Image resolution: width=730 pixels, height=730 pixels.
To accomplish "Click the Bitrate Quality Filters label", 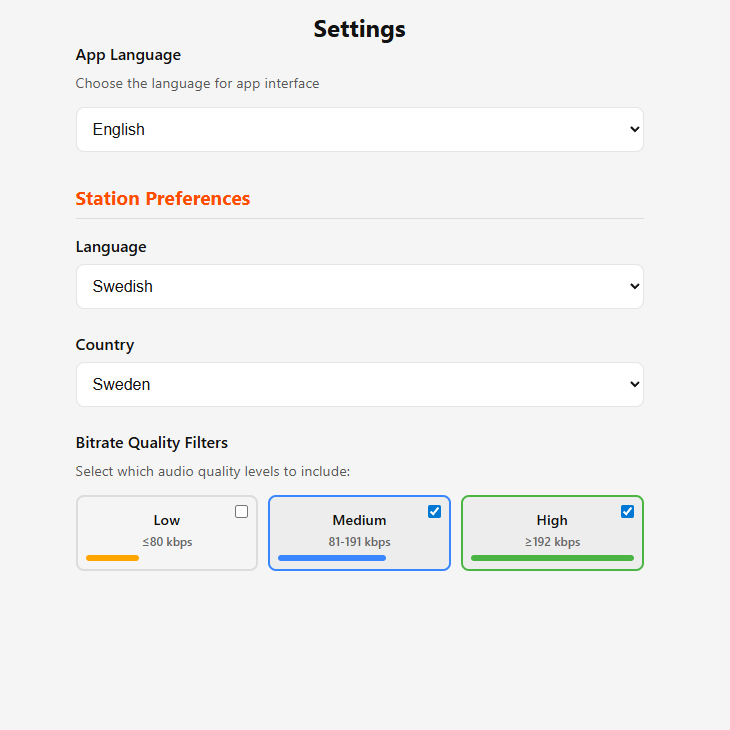I will [x=152, y=443].
